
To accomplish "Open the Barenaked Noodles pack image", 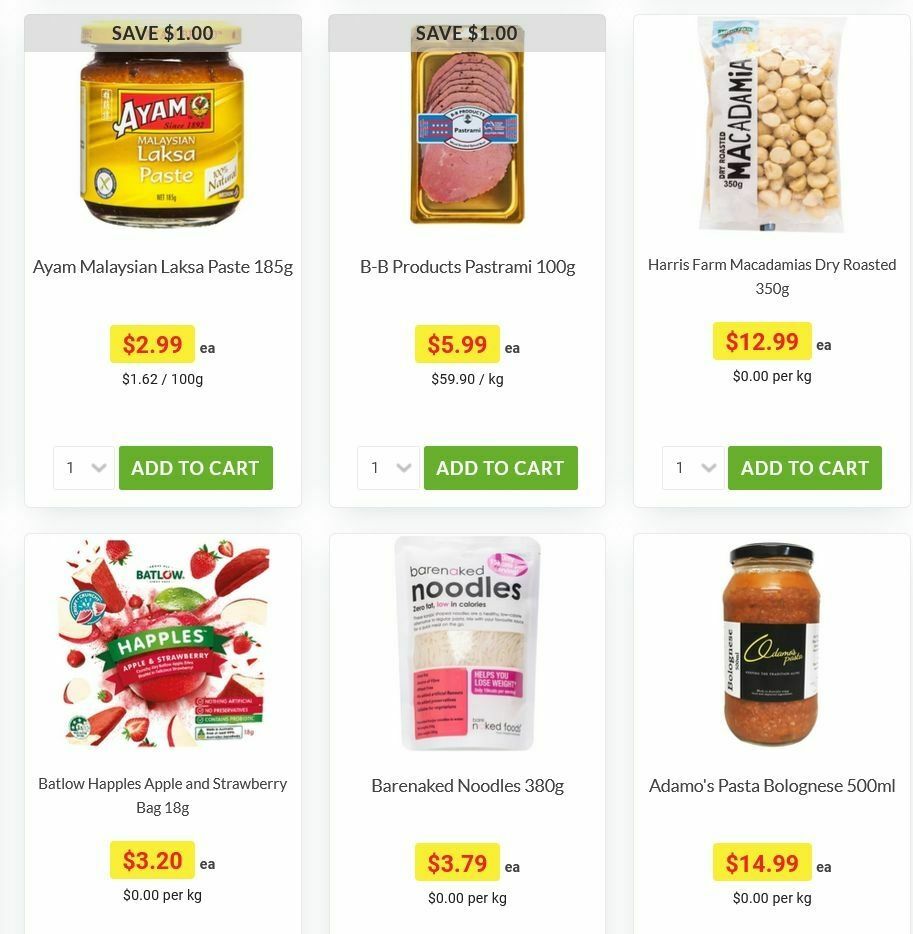I will click(x=468, y=643).
